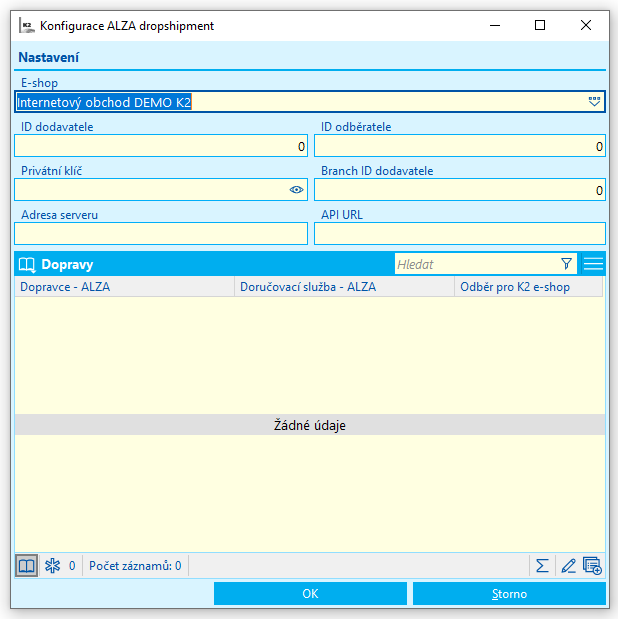
Task: Cancel with the Storno button
Action: click(509, 593)
